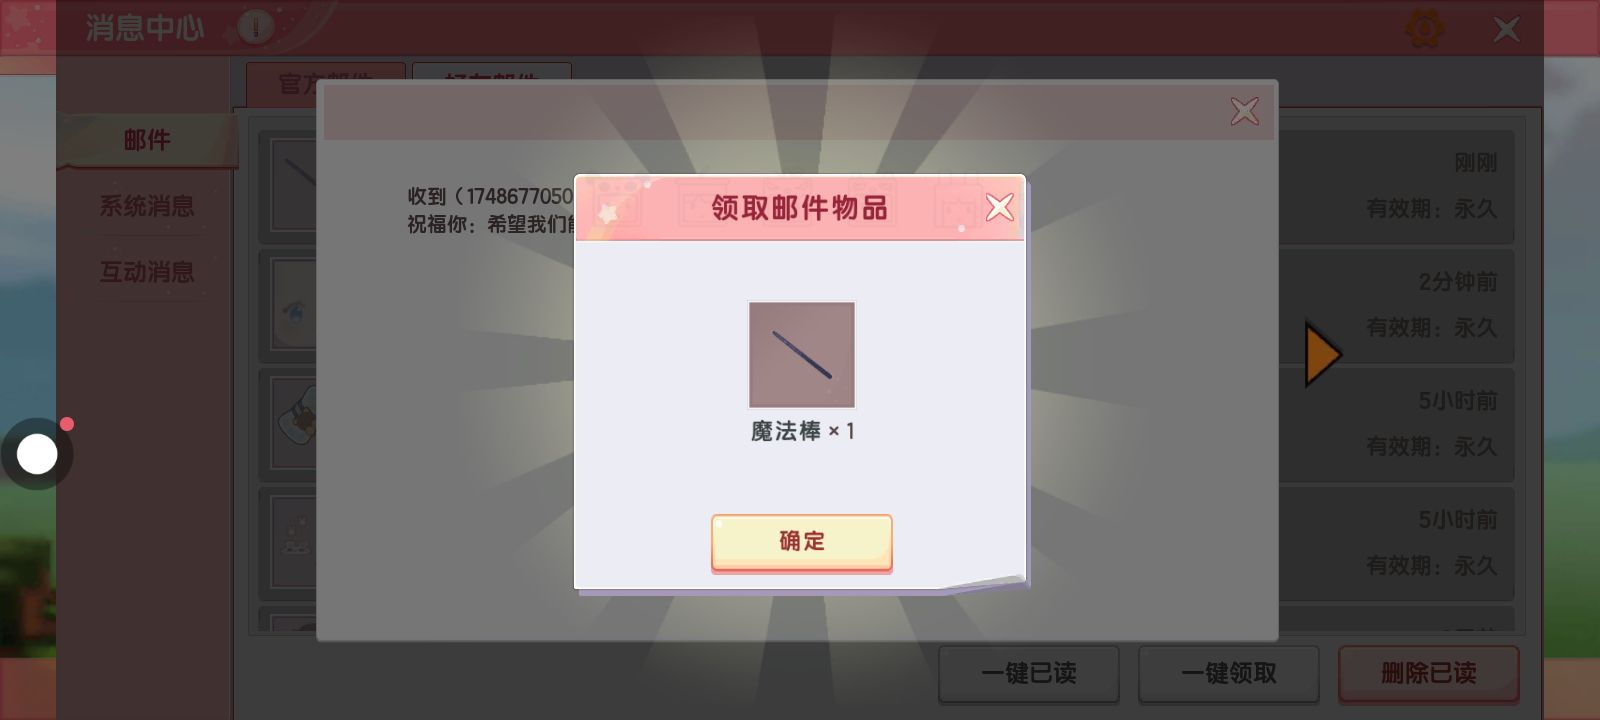This screenshot has width=1600, height=720.
Task: Confirm with the 确定 button
Action: click(x=801, y=542)
